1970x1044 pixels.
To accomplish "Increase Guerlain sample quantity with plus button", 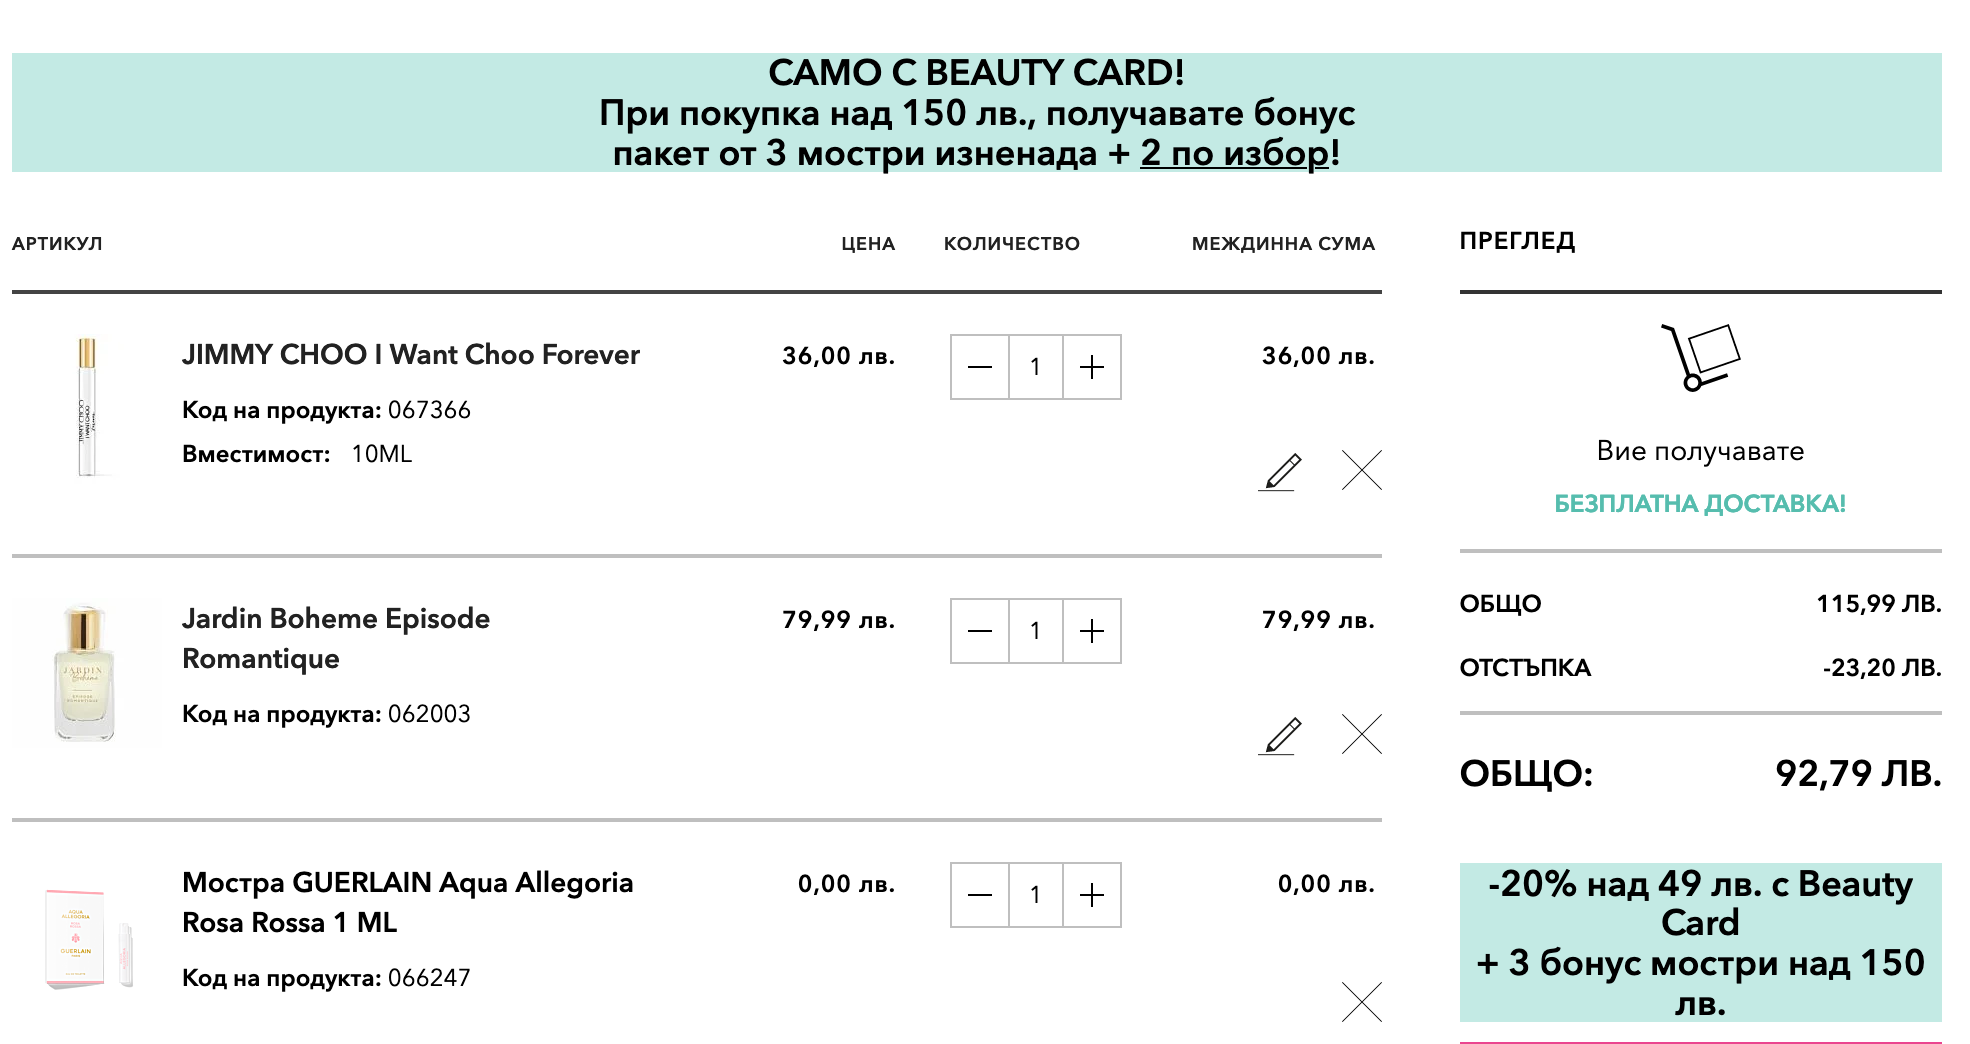I will 1092,895.
